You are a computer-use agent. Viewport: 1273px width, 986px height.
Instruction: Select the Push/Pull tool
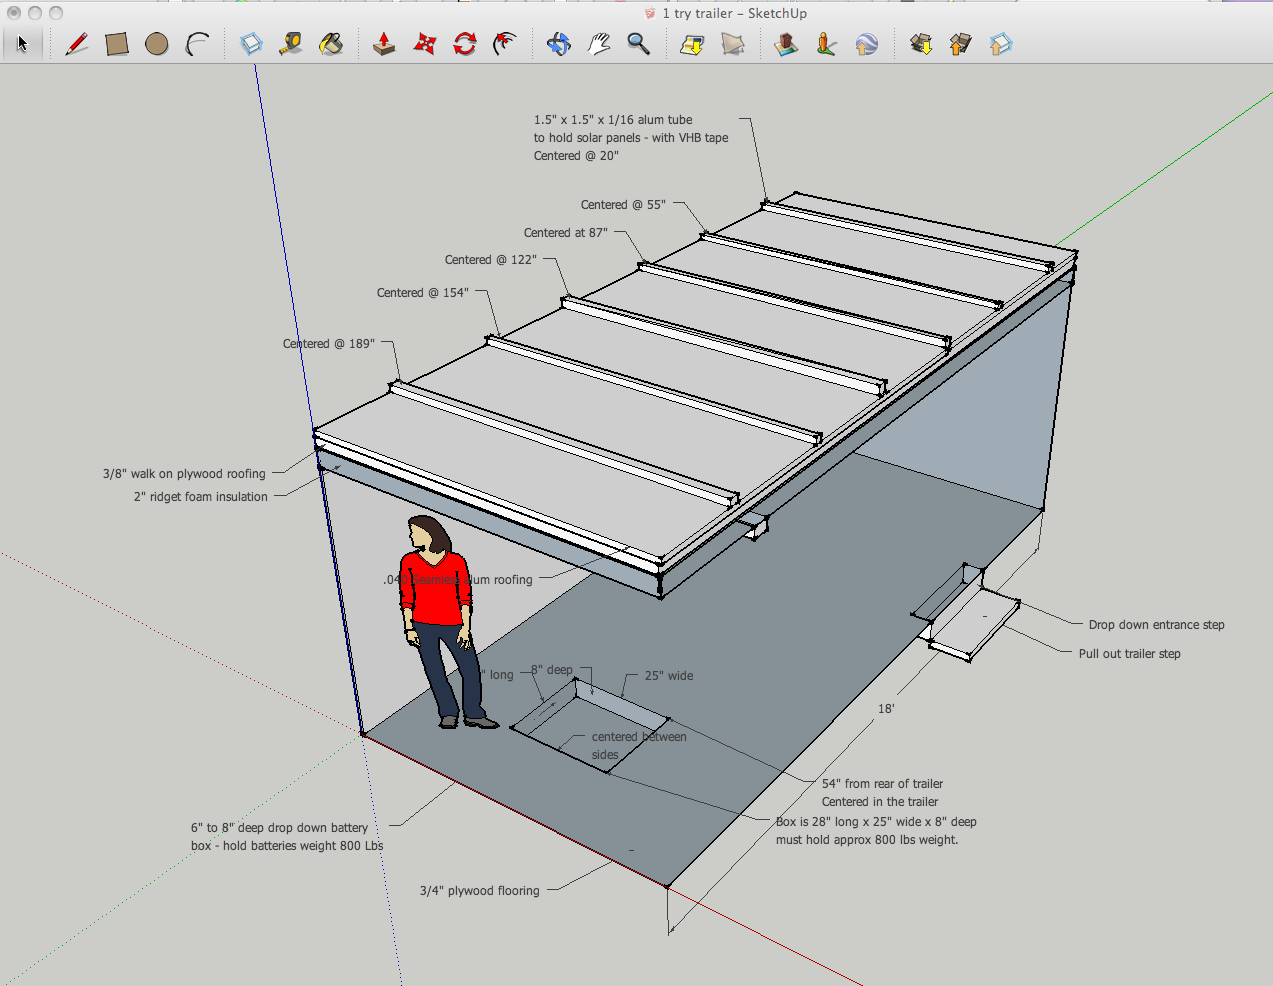tap(384, 44)
